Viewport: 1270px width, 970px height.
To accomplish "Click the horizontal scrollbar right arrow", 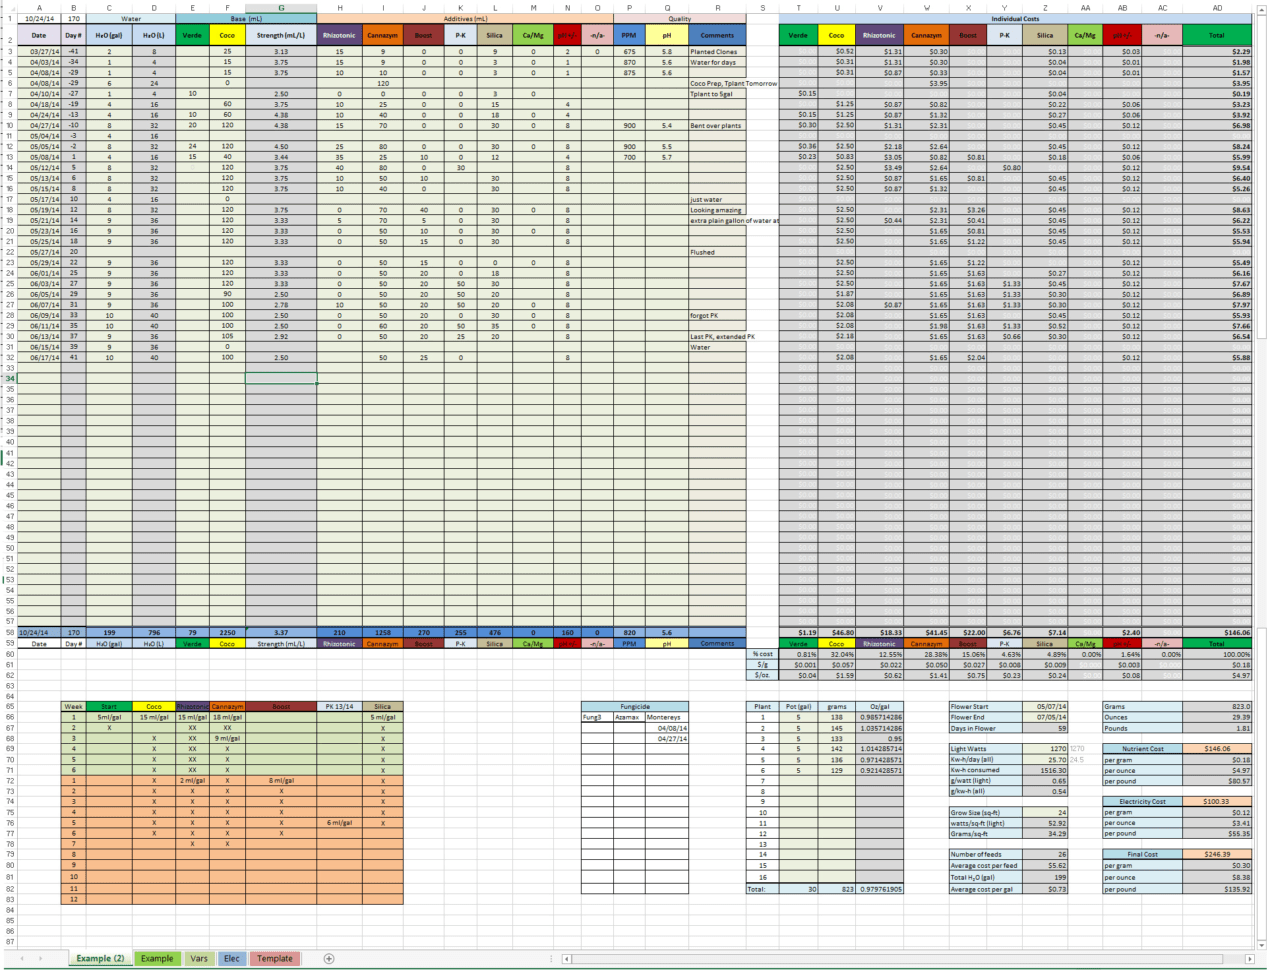I will pyautogui.click(x=1250, y=958).
